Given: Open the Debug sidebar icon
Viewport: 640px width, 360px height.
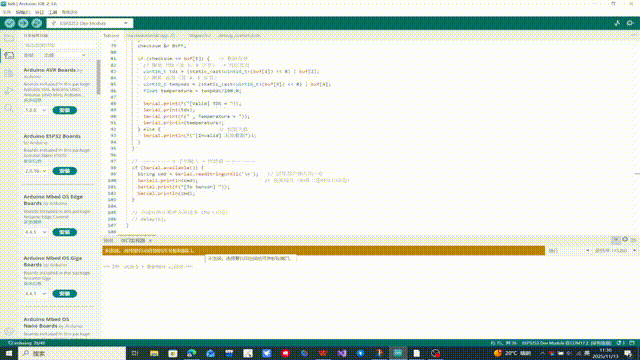Looking at the screenshot, I should coord(9,91).
